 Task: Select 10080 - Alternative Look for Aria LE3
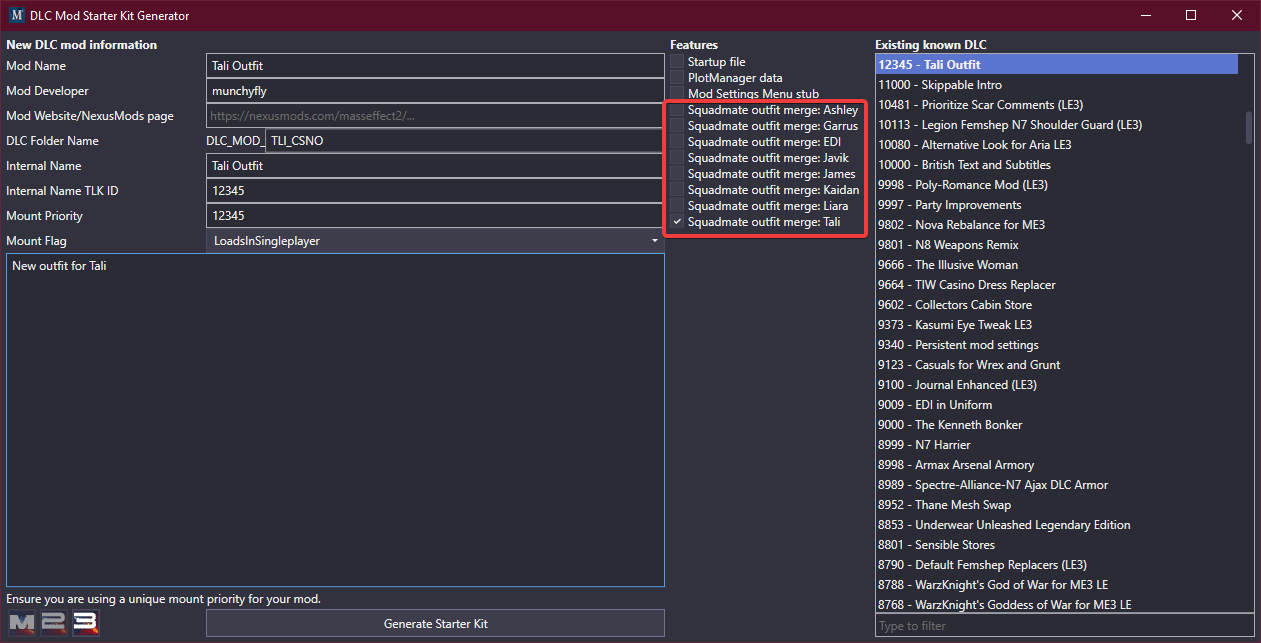tap(1056, 145)
